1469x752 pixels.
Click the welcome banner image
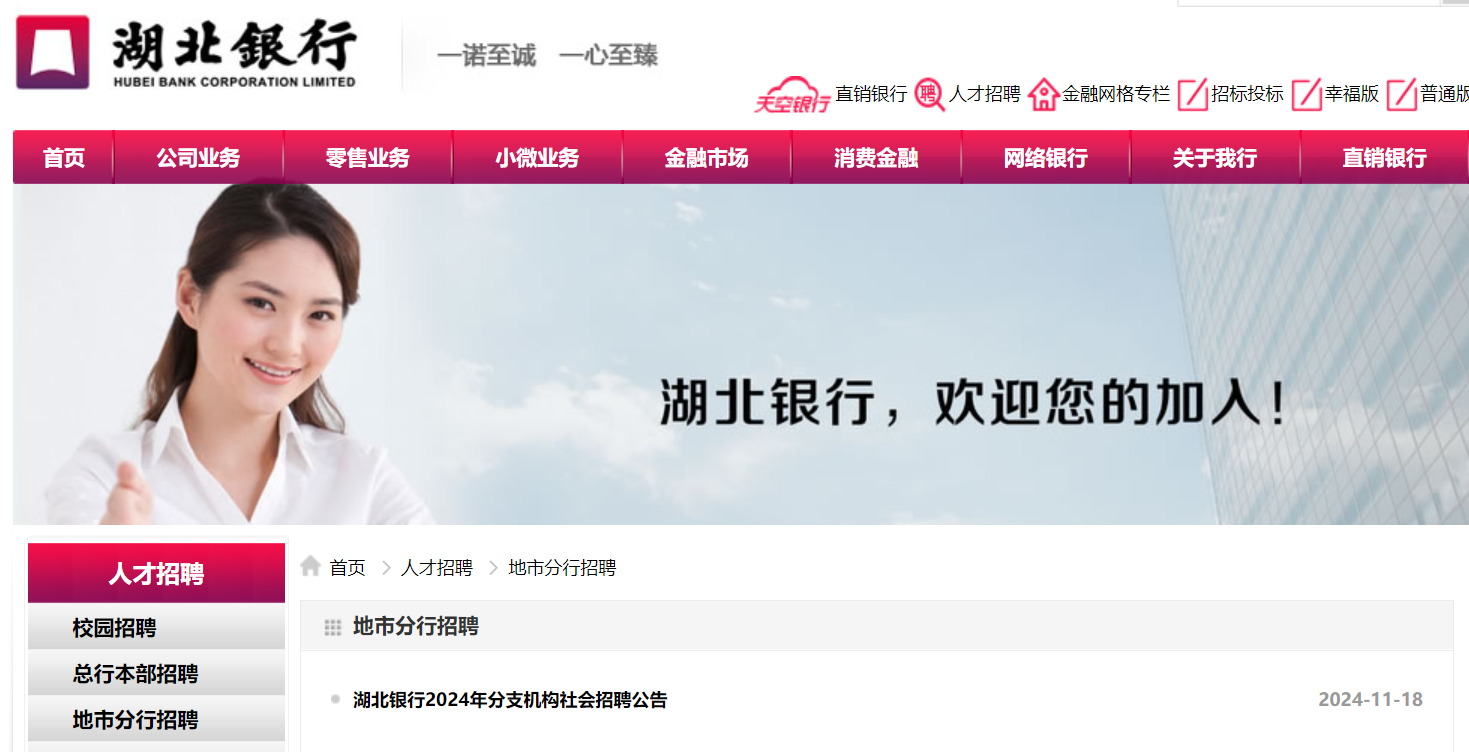click(x=741, y=354)
